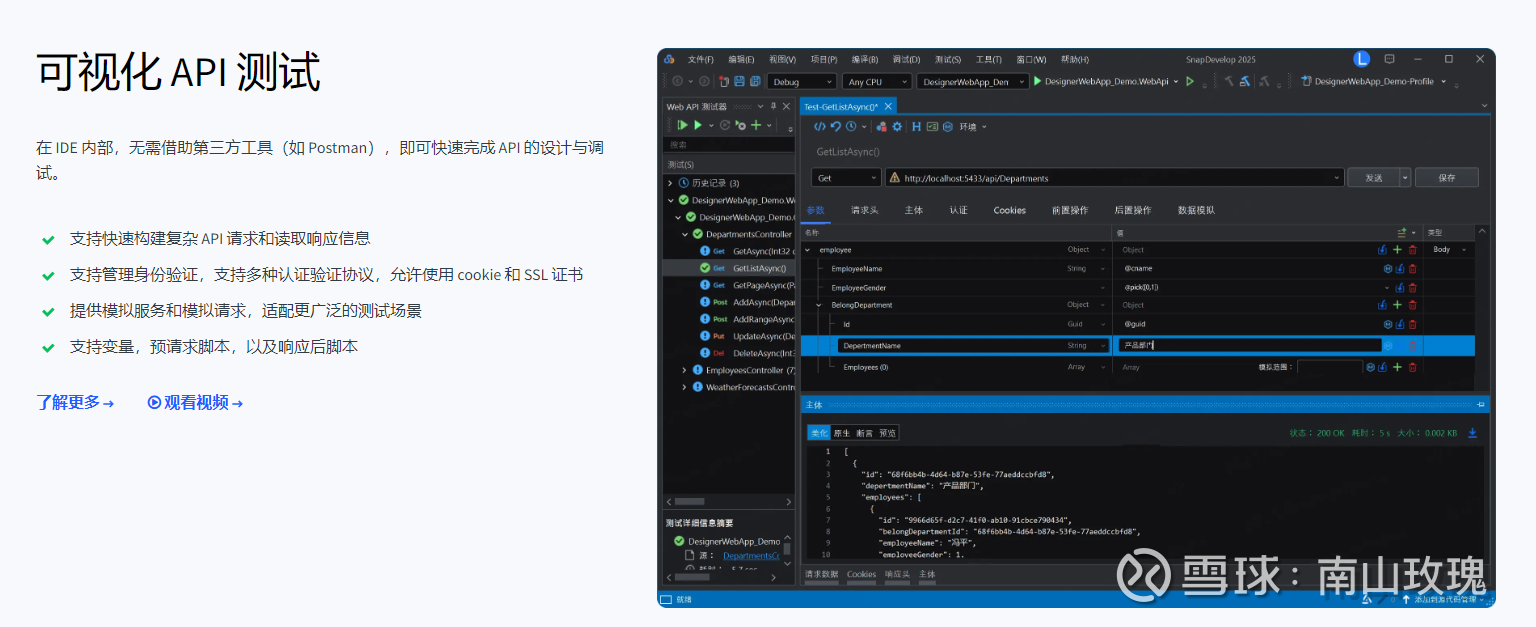Click the code view icon in test toolbar
The image size is (1536, 627).
point(820,126)
